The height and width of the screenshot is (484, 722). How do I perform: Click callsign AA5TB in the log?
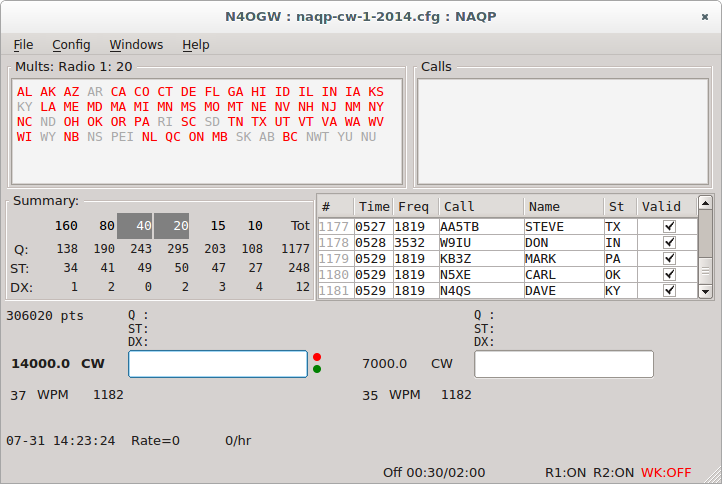click(x=460, y=227)
